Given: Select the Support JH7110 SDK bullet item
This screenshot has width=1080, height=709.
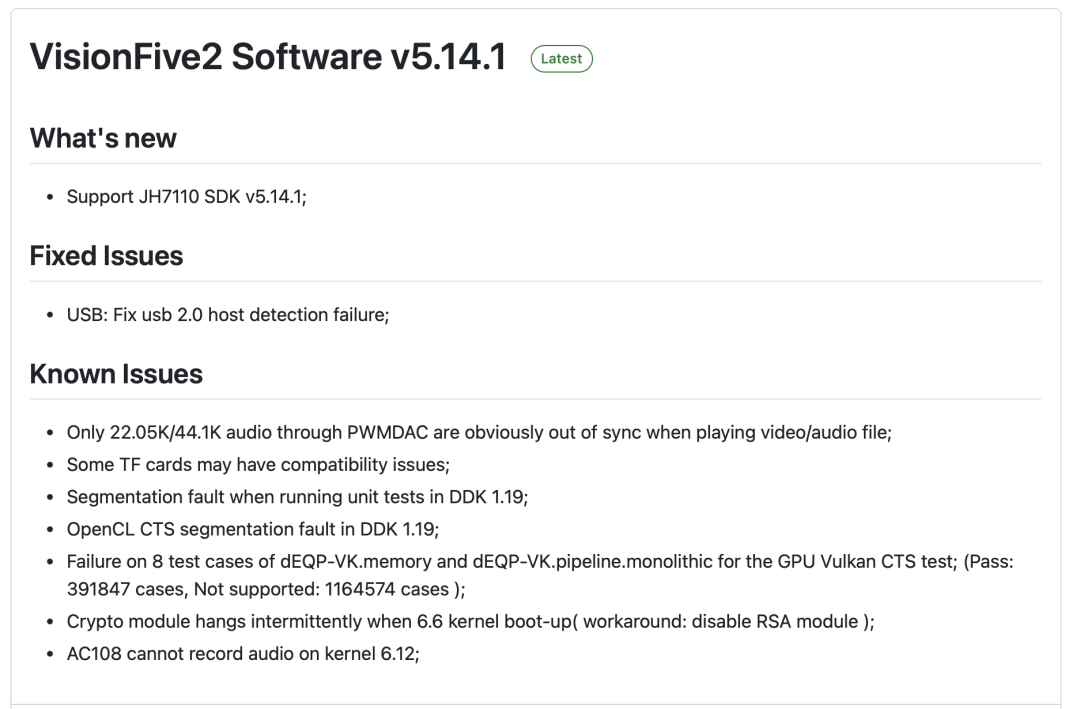Looking at the screenshot, I should (186, 197).
